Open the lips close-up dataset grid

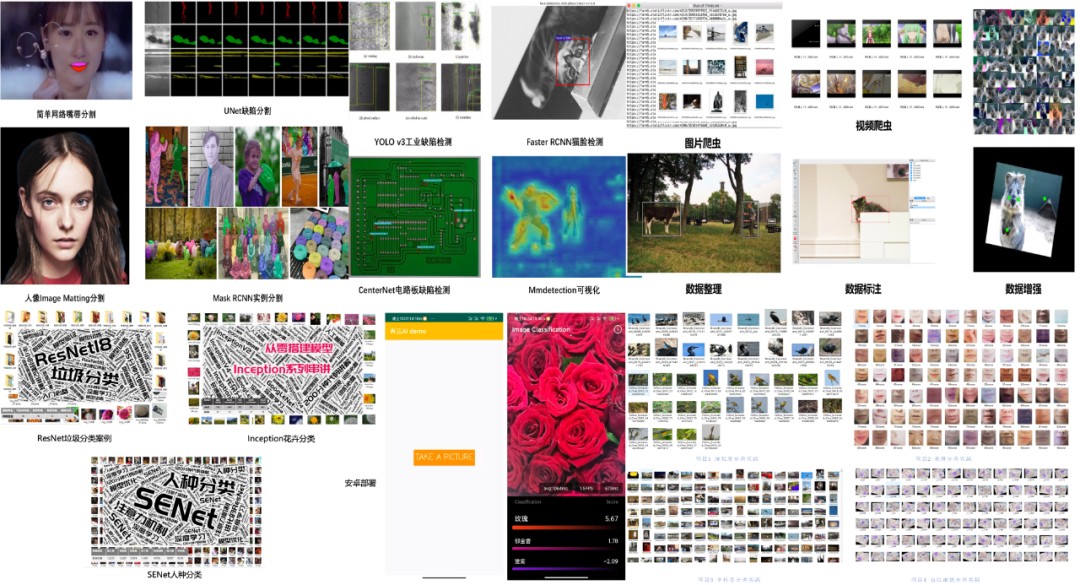coord(962,380)
